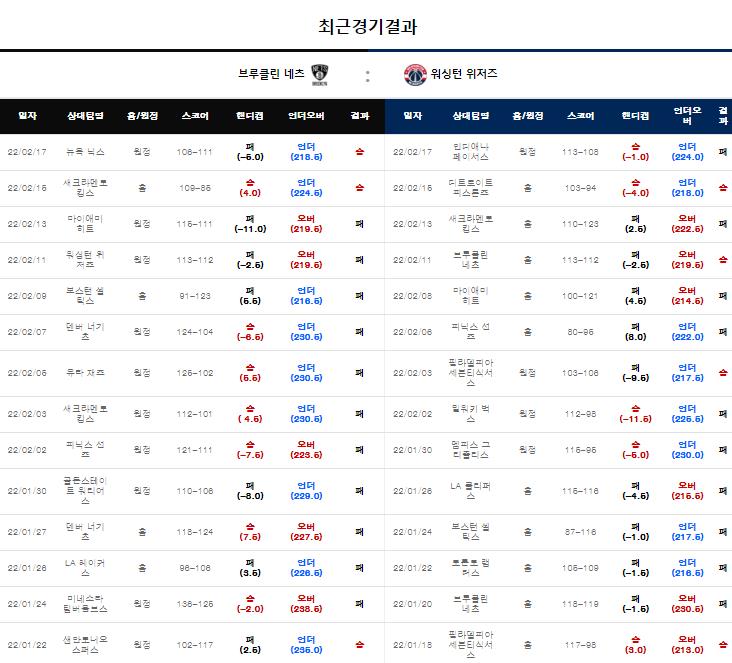732x663 pixels.
Task: Click the 오버 (213.0) under-over cell
Action: point(687,645)
